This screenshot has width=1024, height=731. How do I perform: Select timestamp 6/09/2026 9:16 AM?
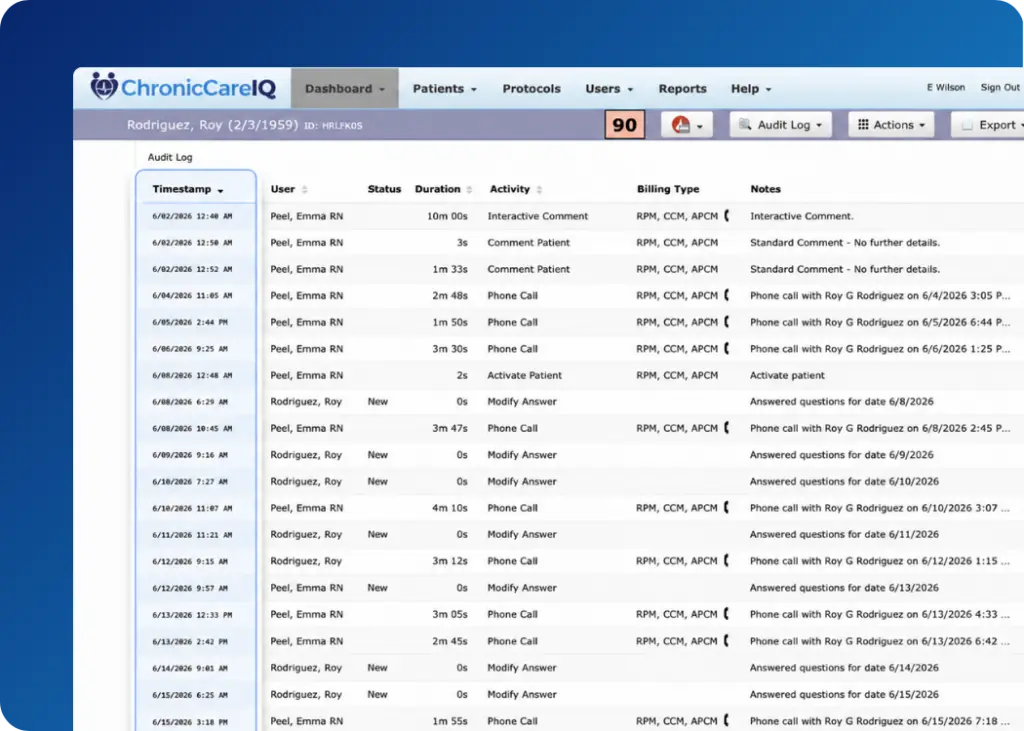tap(190, 455)
